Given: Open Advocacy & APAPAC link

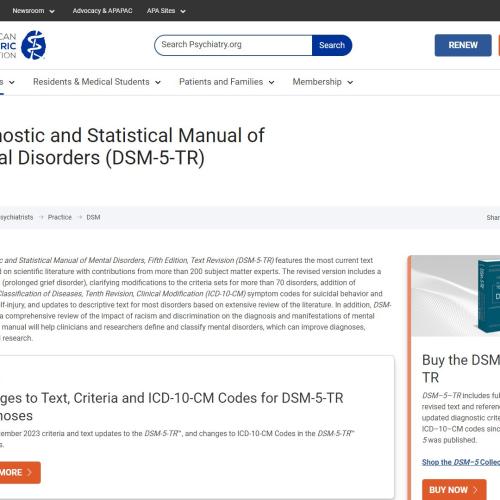Looking at the screenshot, I should (x=102, y=11).
